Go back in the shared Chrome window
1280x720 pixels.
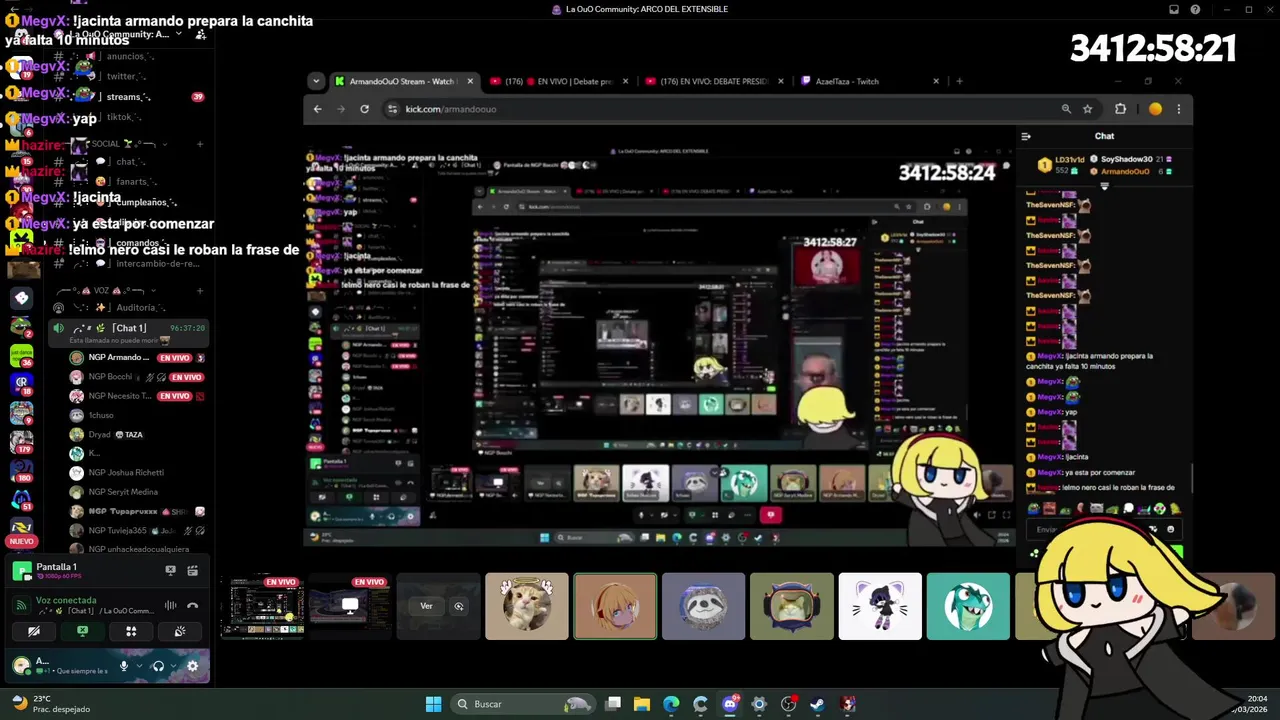[x=318, y=109]
